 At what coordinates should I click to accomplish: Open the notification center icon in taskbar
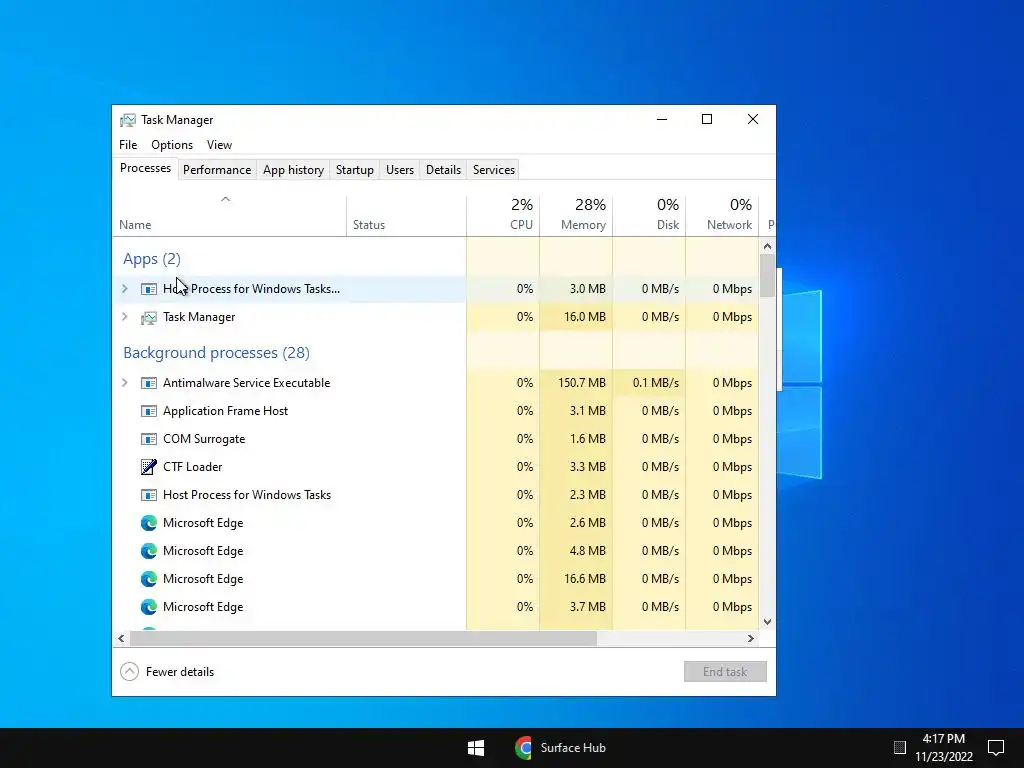(996, 748)
